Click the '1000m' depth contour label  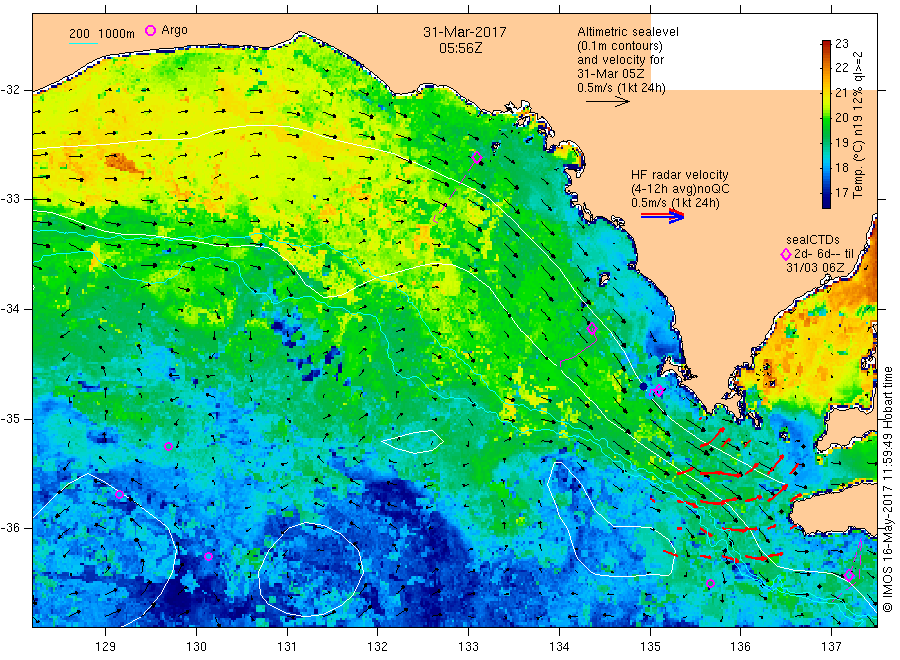tap(117, 34)
